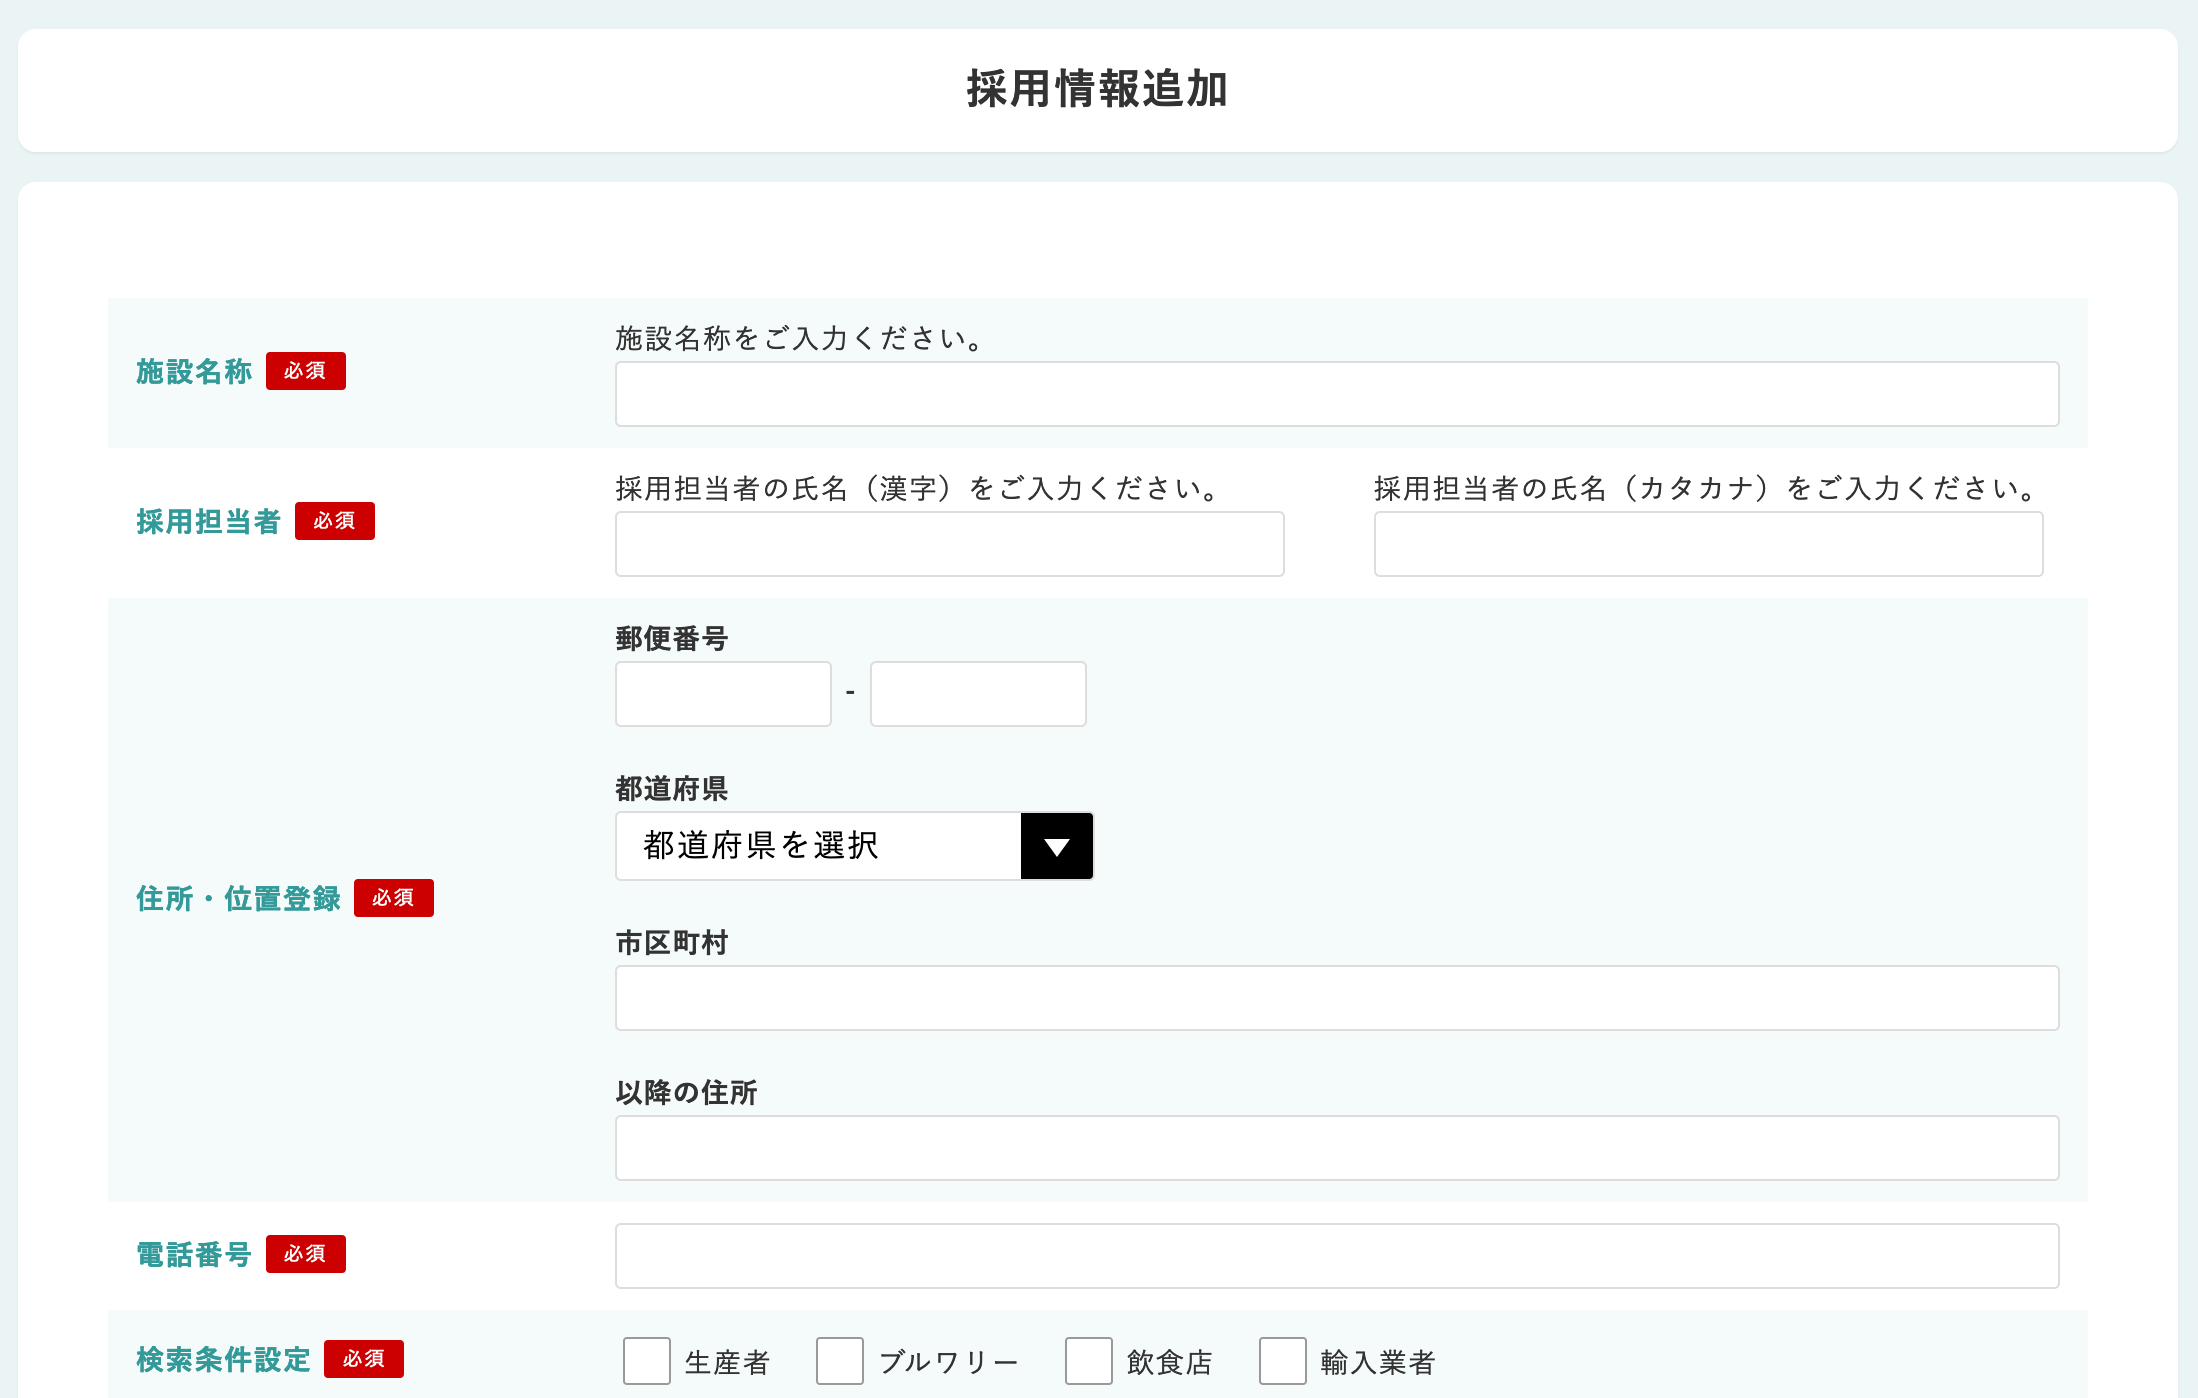Click the second 郵便番号 input box
2198x1398 pixels.
point(978,694)
